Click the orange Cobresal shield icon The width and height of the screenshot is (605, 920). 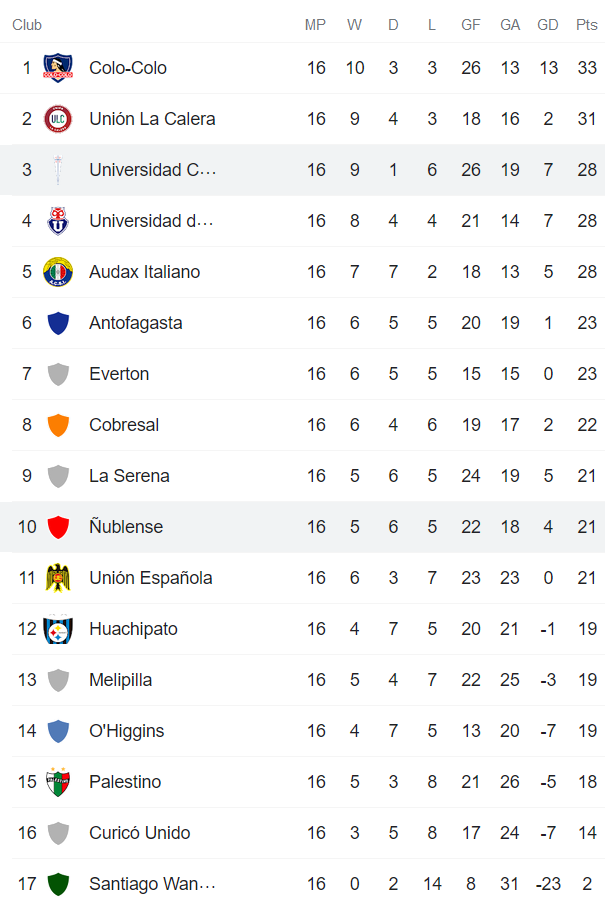coord(58,425)
